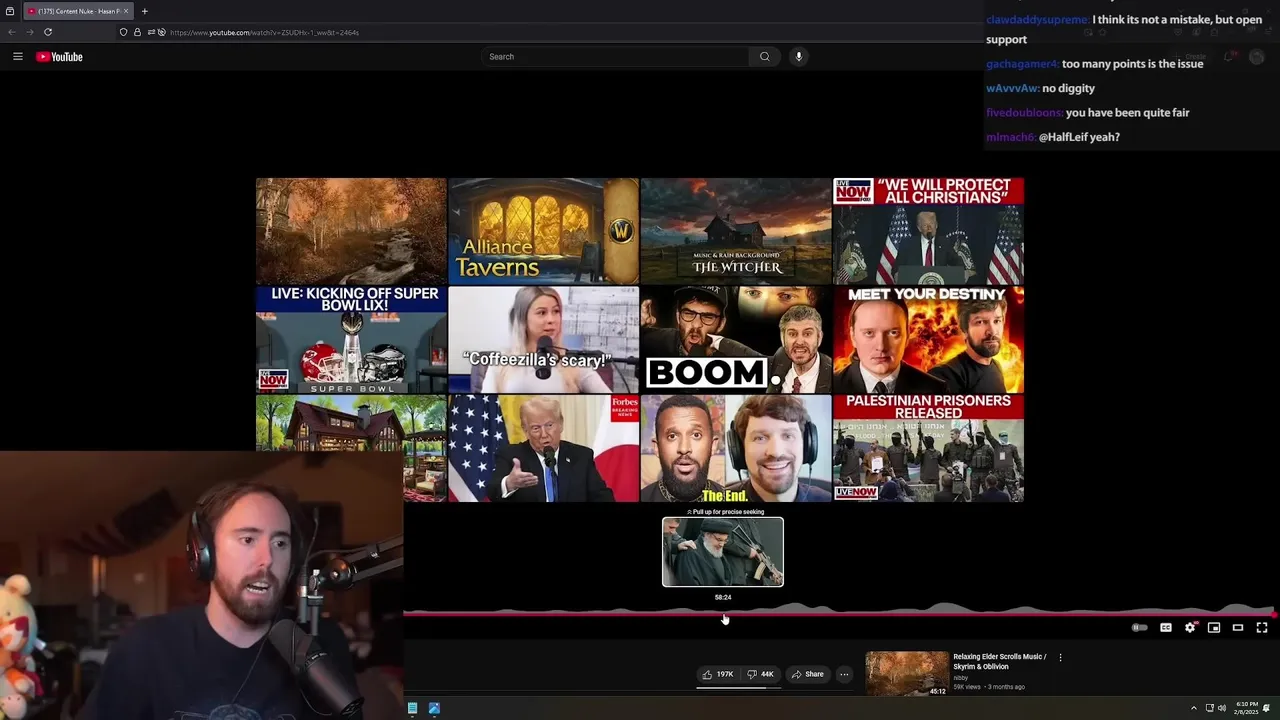Open the video thumbnail labeled The End.

(736, 447)
